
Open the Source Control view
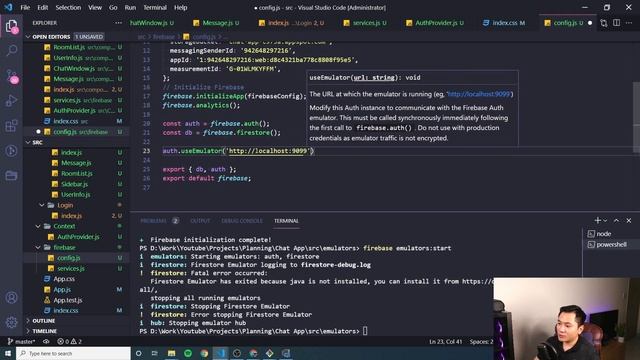click(11, 76)
